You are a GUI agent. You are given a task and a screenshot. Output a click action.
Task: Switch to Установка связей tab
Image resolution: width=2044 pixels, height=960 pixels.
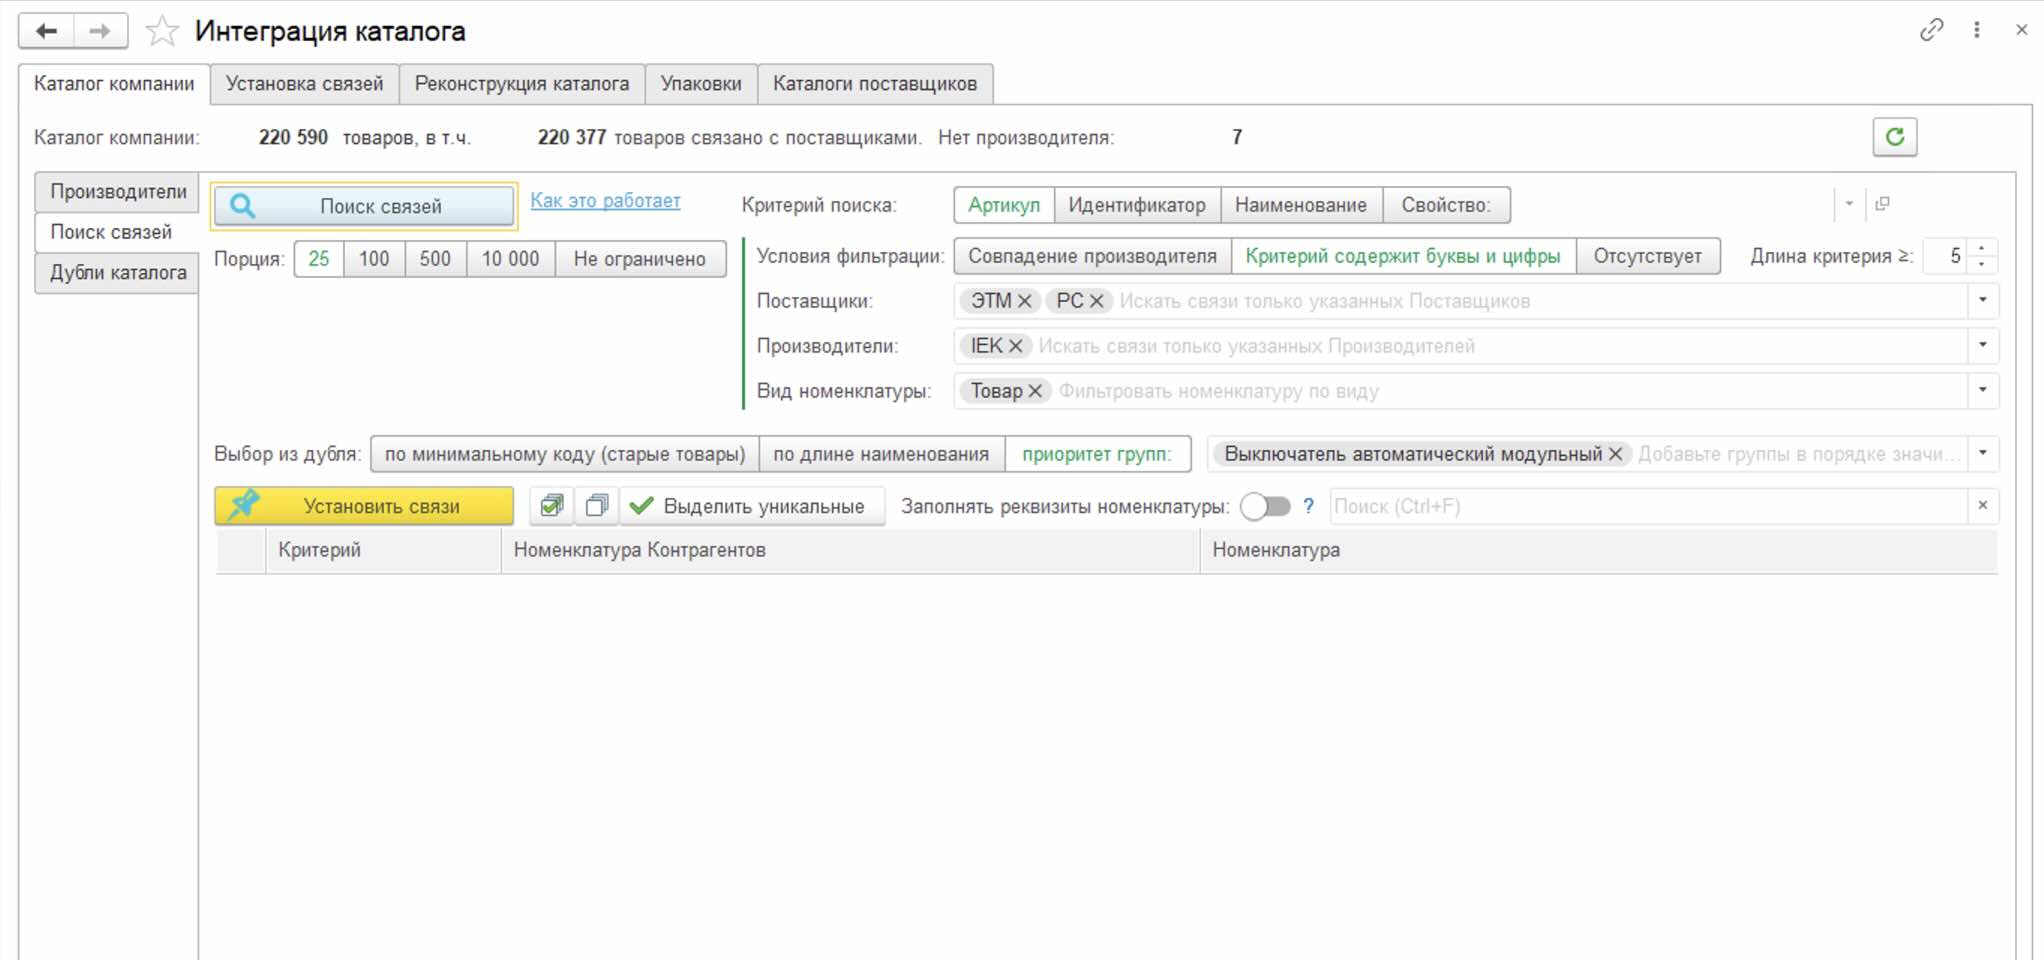click(x=304, y=83)
